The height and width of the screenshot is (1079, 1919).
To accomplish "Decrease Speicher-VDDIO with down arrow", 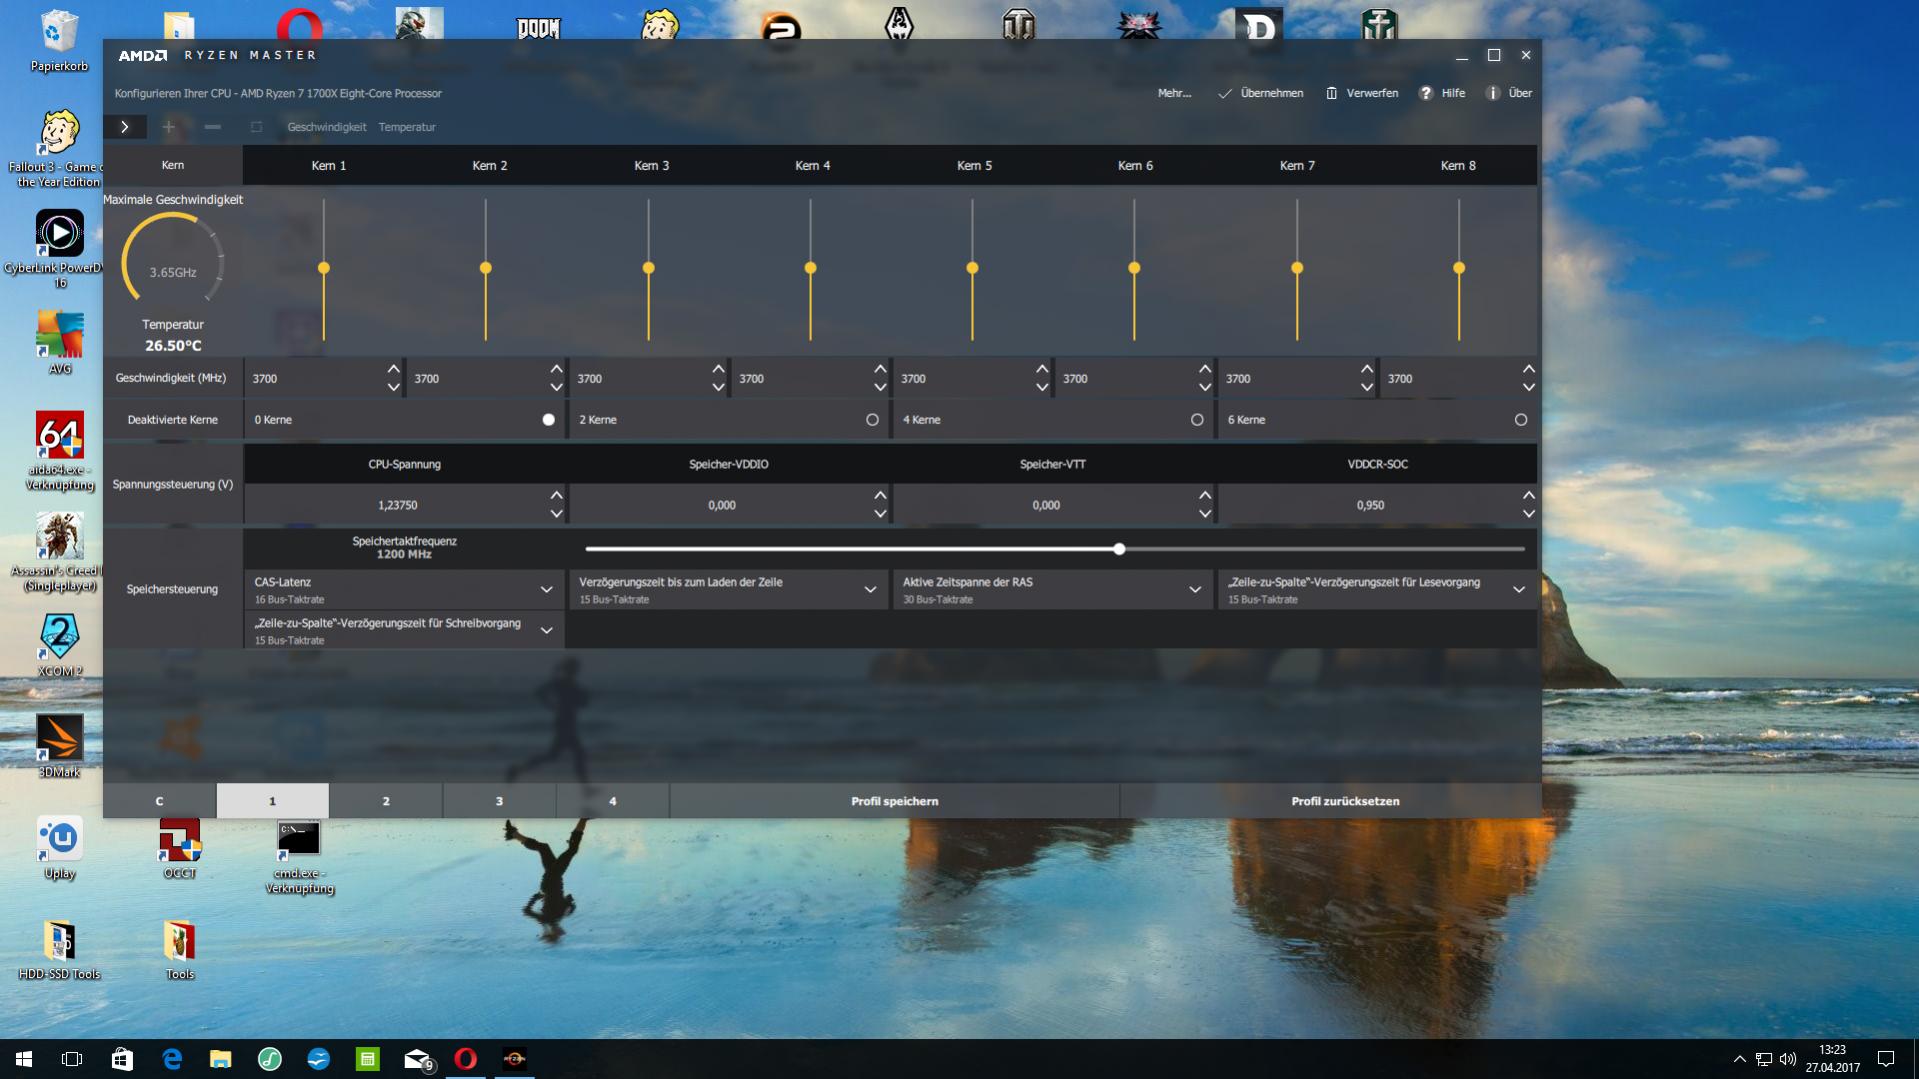I will [880, 514].
